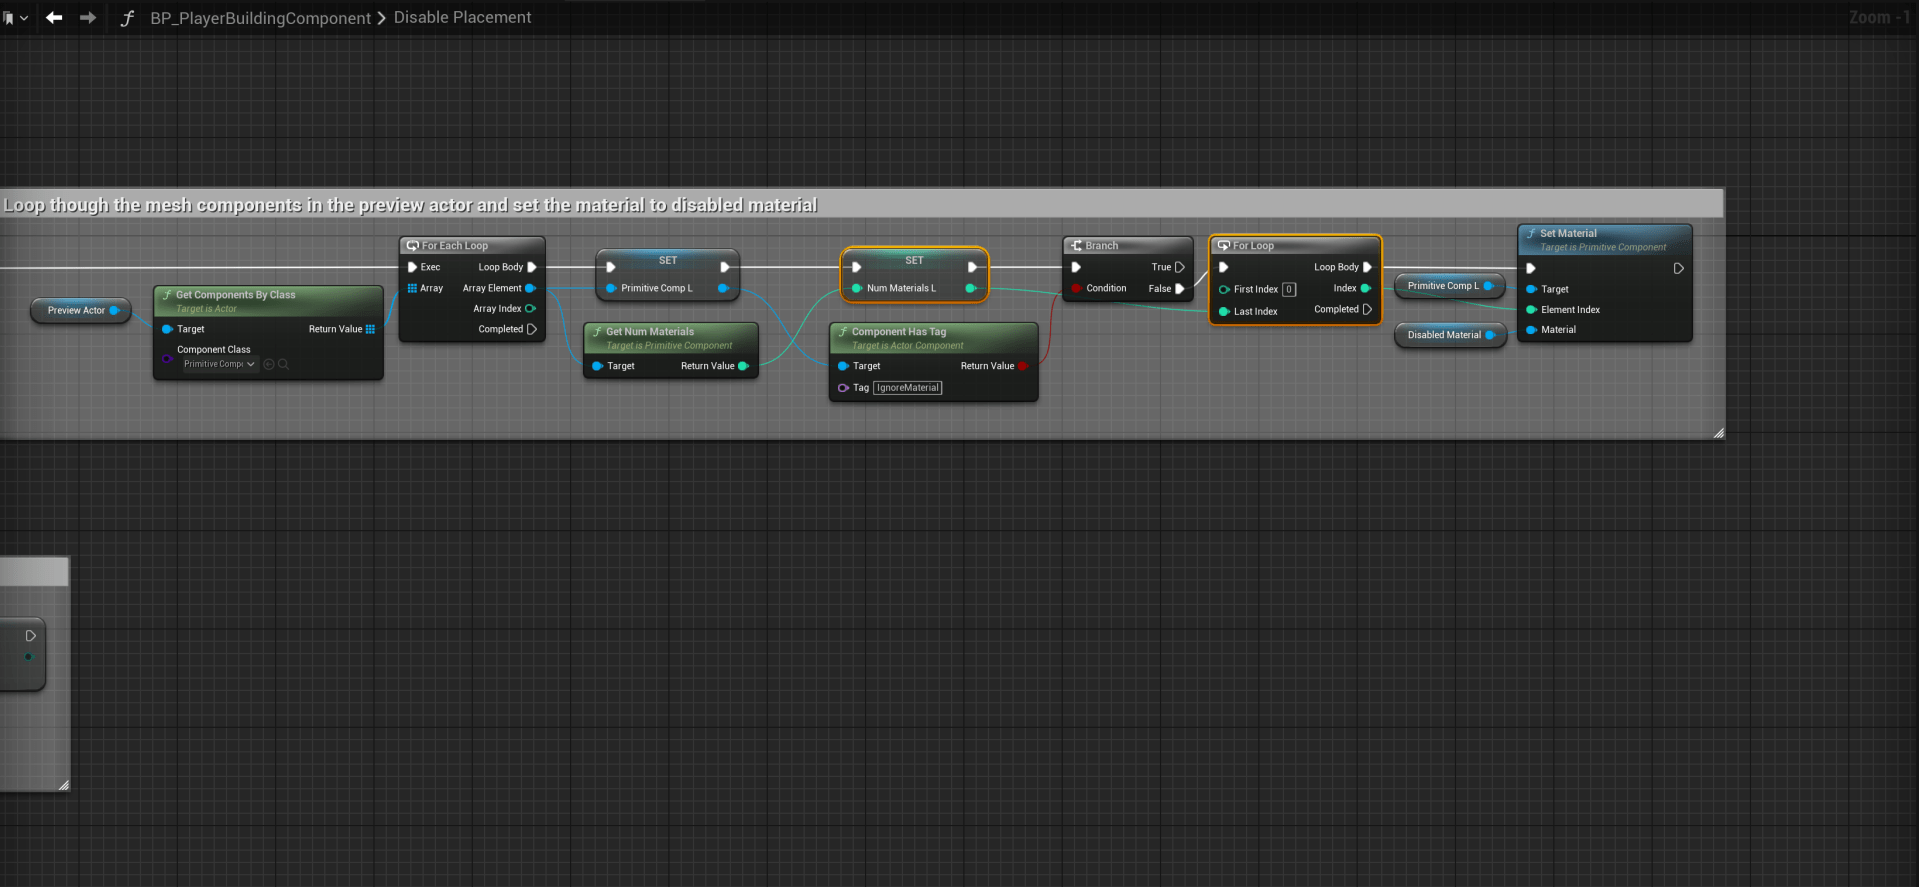1919x887 pixels.
Task: Click the First Index value field
Action: click(1289, 290)
